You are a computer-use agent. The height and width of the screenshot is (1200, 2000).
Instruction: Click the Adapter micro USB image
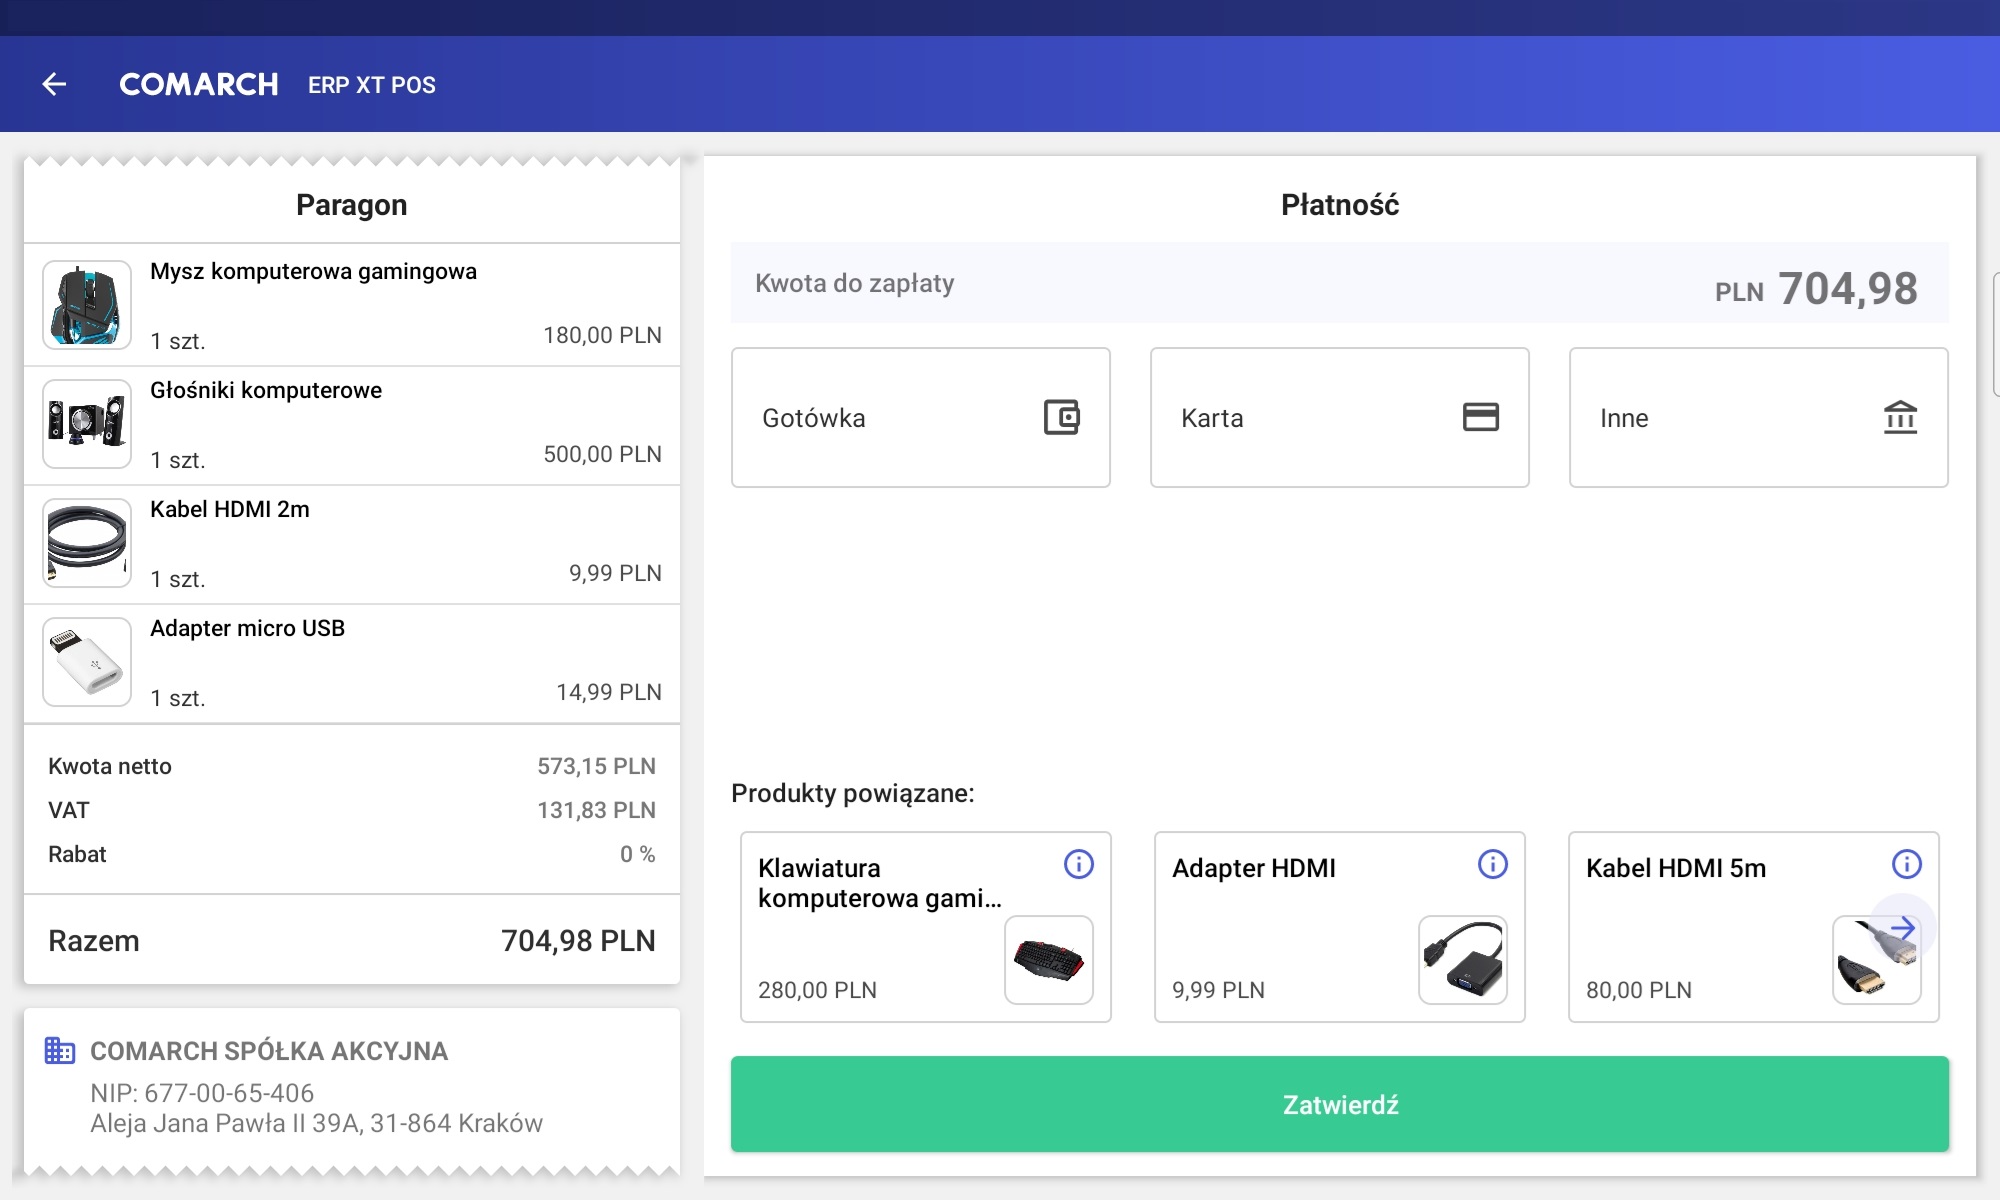pos(87,662)
